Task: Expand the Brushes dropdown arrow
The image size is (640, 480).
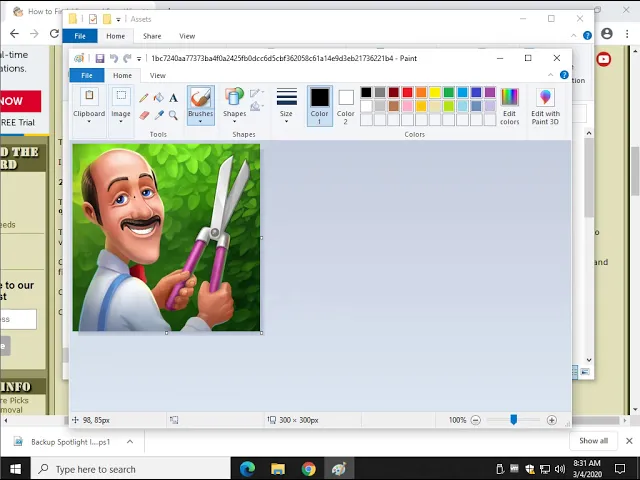Action: (x=200, y=122)
